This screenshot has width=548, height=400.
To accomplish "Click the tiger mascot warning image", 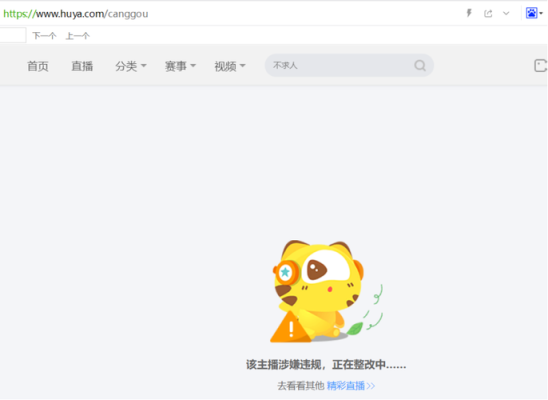I will pyautogui.click(x=326, y=291).
